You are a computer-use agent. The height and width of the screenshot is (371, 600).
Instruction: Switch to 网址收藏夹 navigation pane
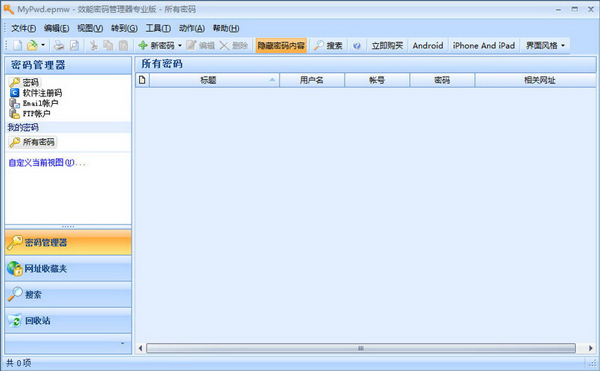pyautogui.click(x=68, y=268)
